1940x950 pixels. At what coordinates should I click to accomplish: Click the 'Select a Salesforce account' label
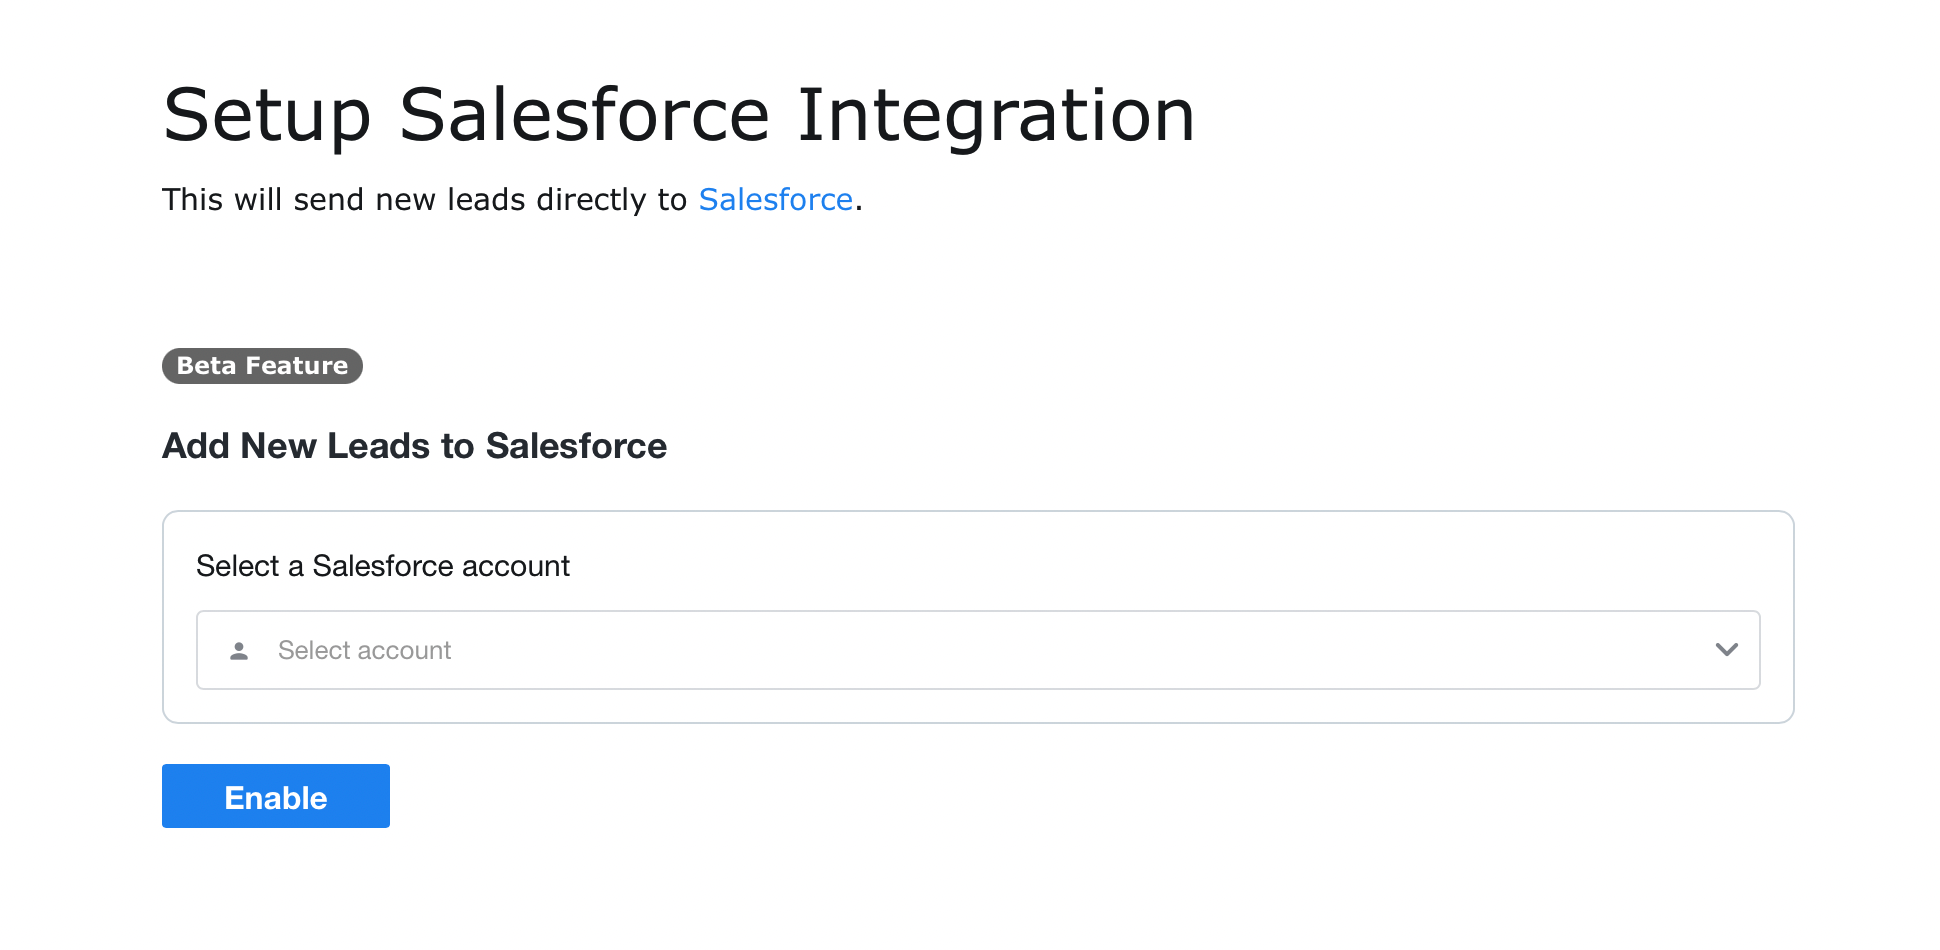pos(383,566)
